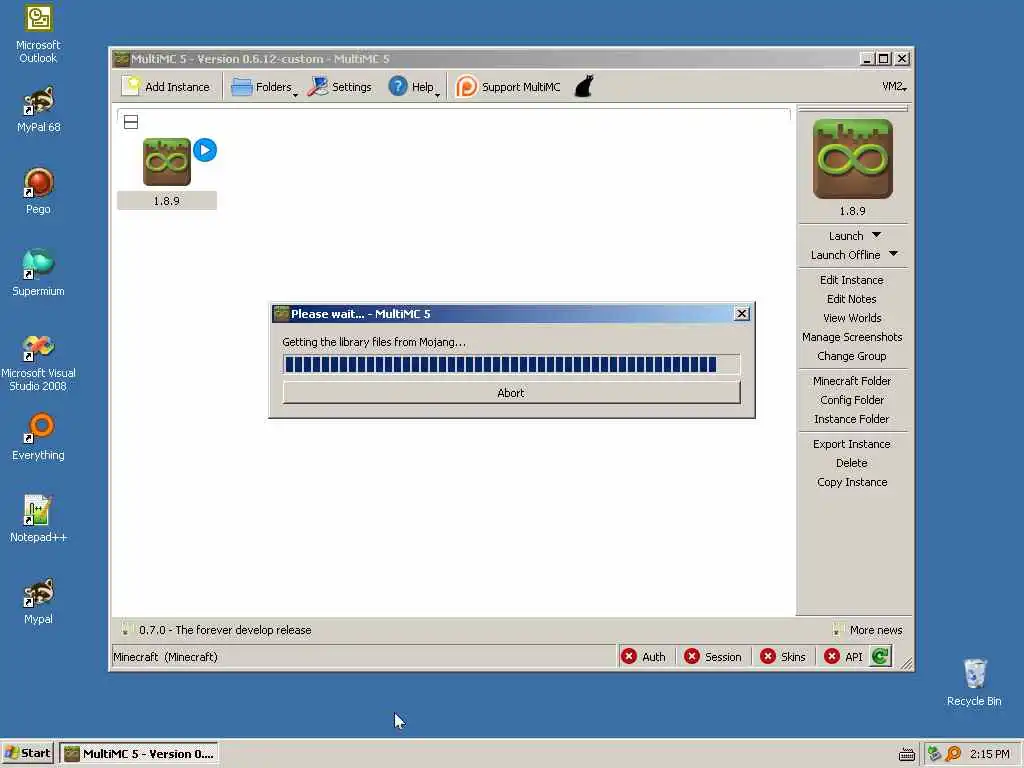Click the network tray icon
Screen dimensions: 1024x768
tap(934, 754)
